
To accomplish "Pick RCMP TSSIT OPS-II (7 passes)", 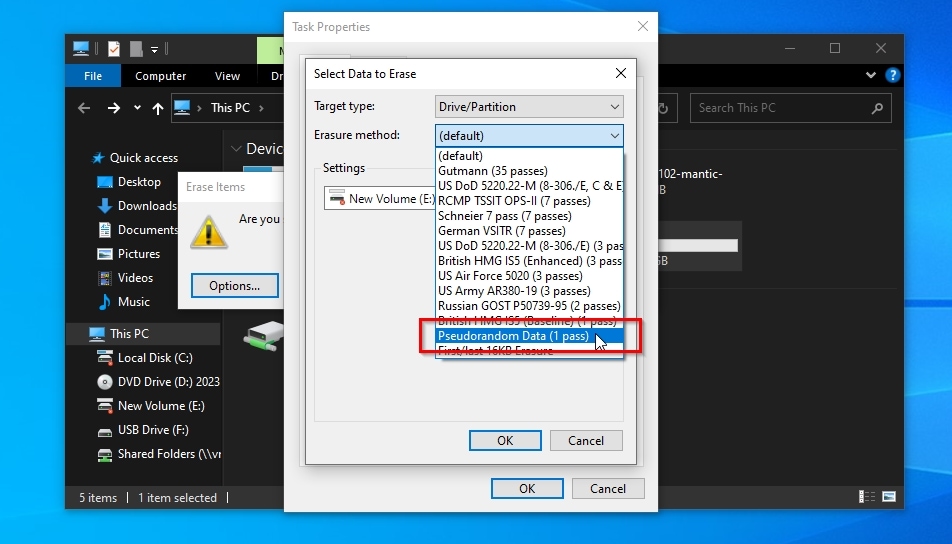I will click(x=529, y=201).
